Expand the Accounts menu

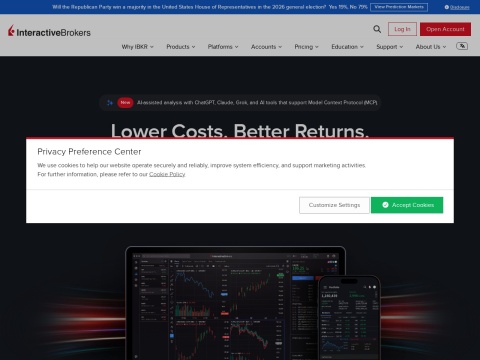coord(266,47)
